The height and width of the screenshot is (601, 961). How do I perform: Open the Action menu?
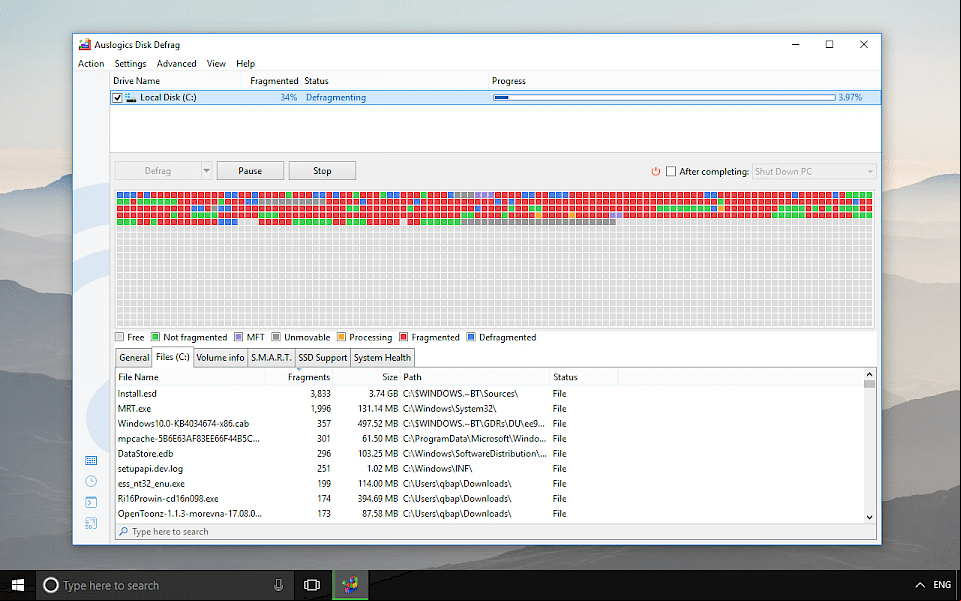coord(91,64)
